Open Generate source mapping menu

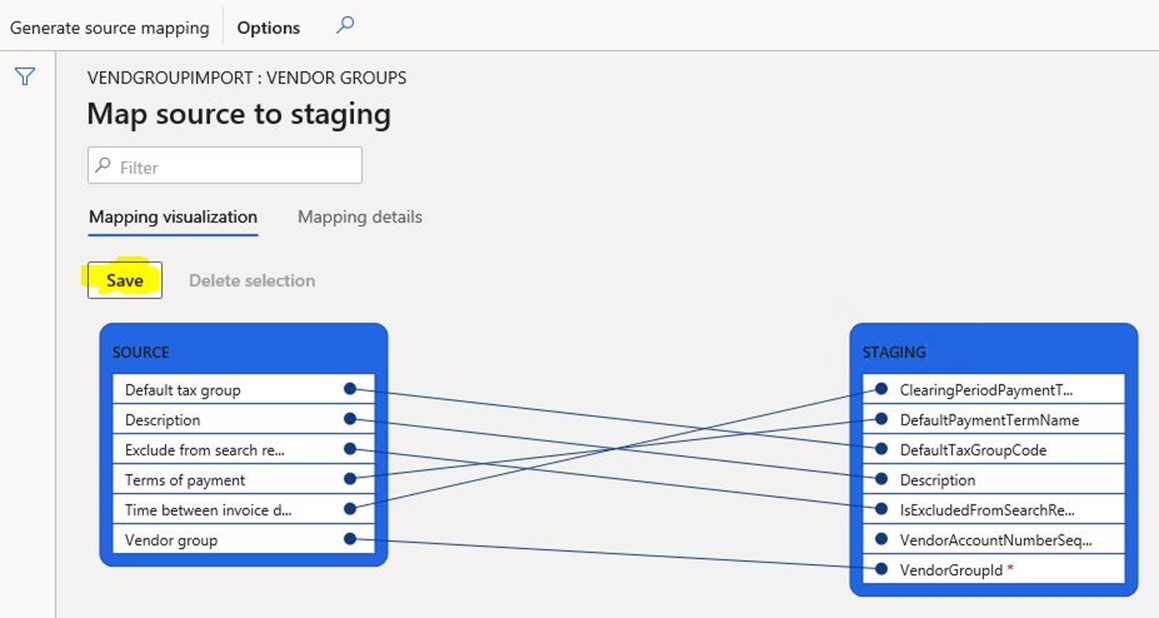[x=109, y=28]
